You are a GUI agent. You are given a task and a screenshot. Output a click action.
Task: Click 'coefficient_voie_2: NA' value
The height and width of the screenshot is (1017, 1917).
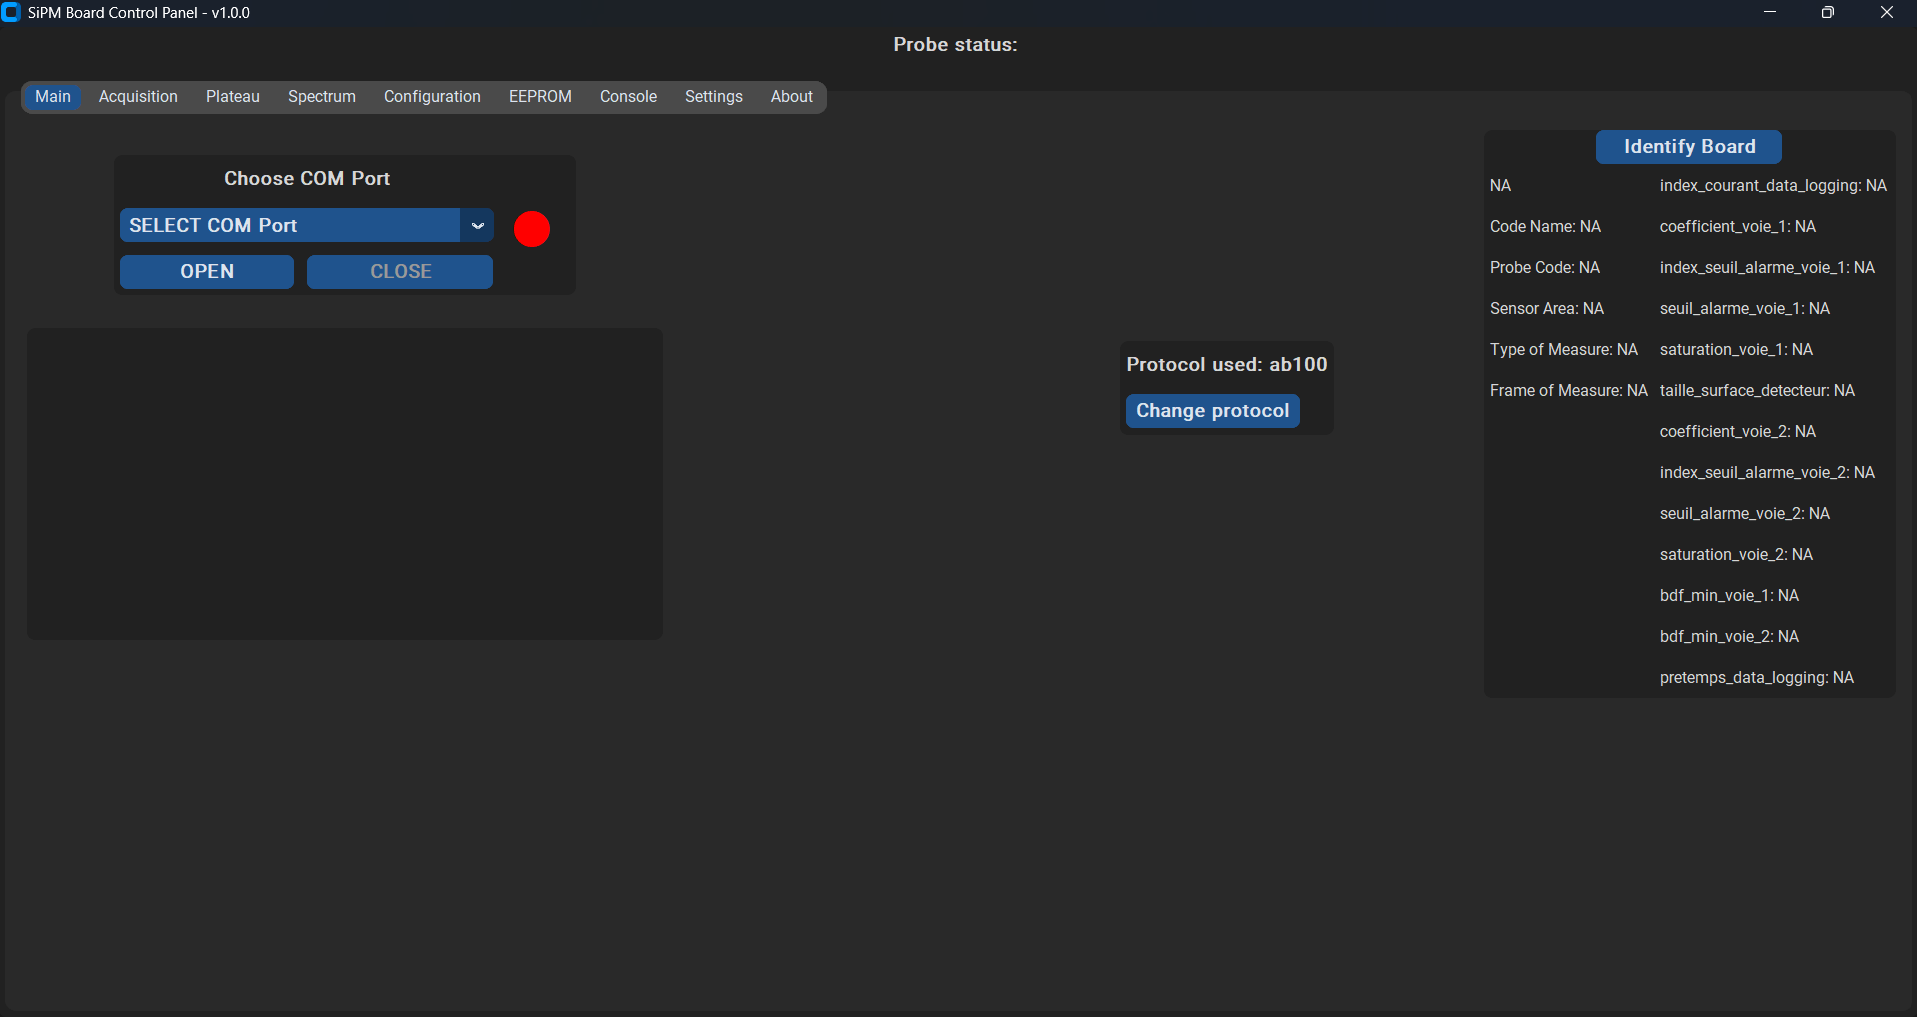[1738, 432]
